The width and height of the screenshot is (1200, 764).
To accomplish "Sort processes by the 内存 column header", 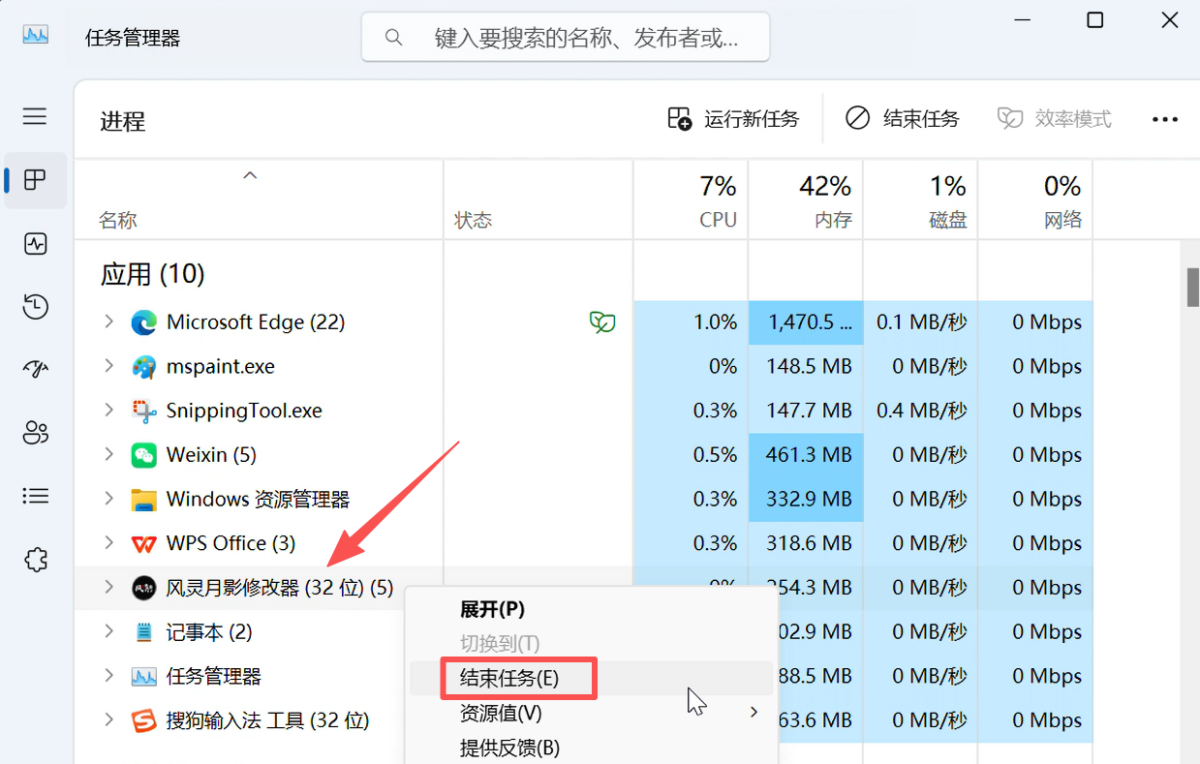I will coord(806,200).
